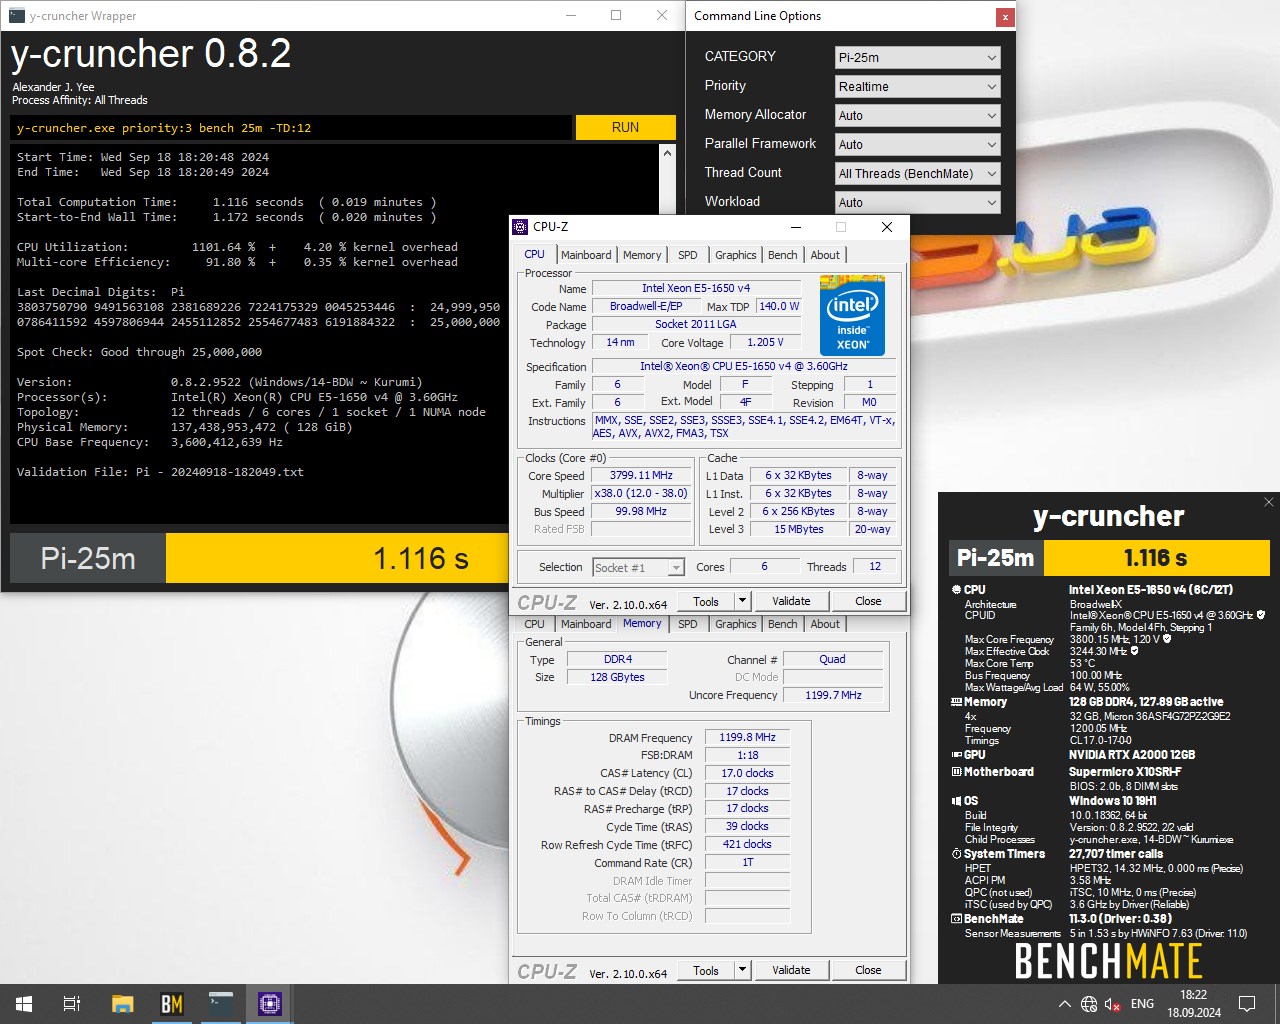Open the taskbar clock showing 18:22
Viewport: 1280px width, 1024px height.
1194,1004
